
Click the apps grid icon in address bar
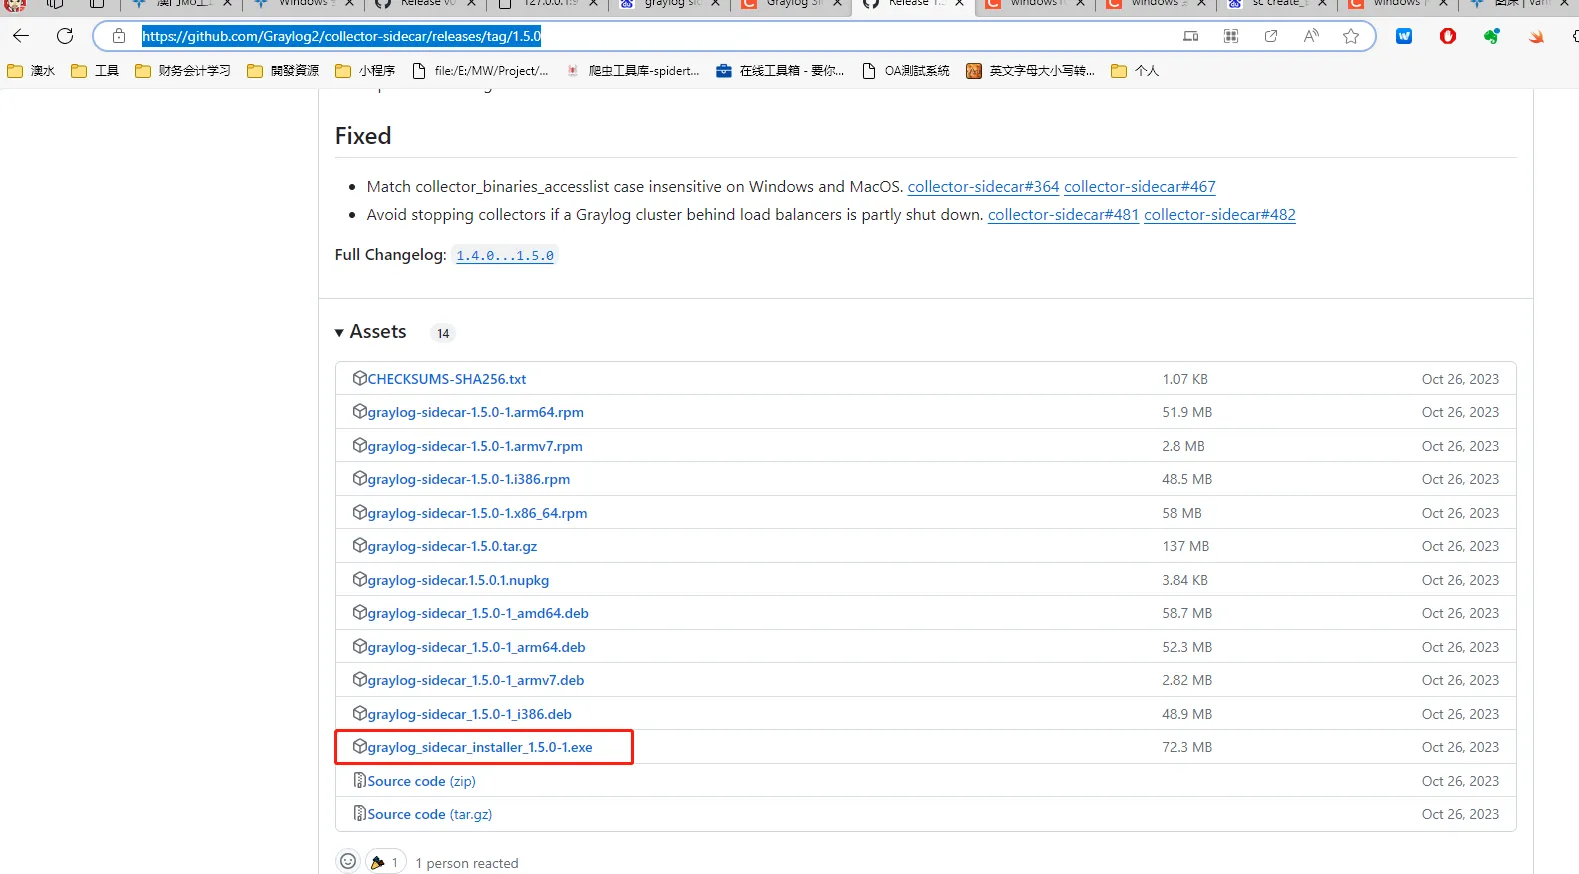tap(1231, 36)
